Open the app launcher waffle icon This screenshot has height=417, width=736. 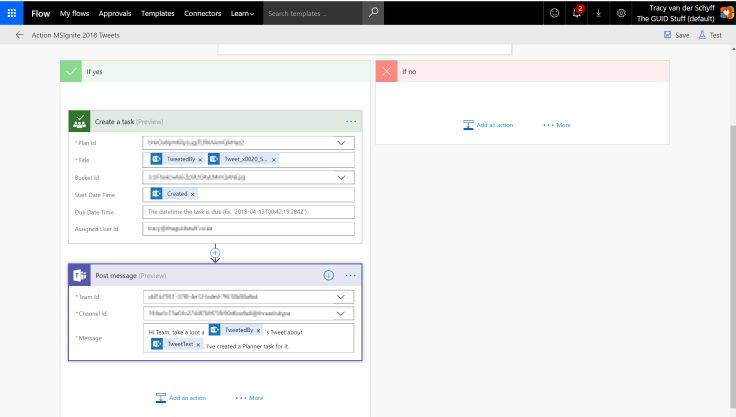tap(11, 13)
